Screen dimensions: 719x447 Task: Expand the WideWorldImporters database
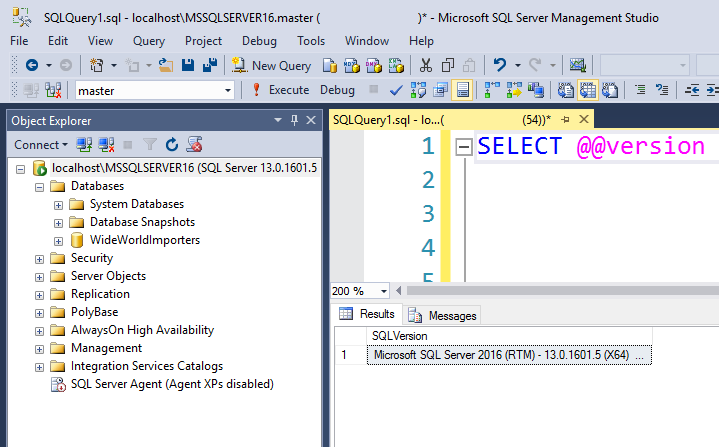[58, 241]
